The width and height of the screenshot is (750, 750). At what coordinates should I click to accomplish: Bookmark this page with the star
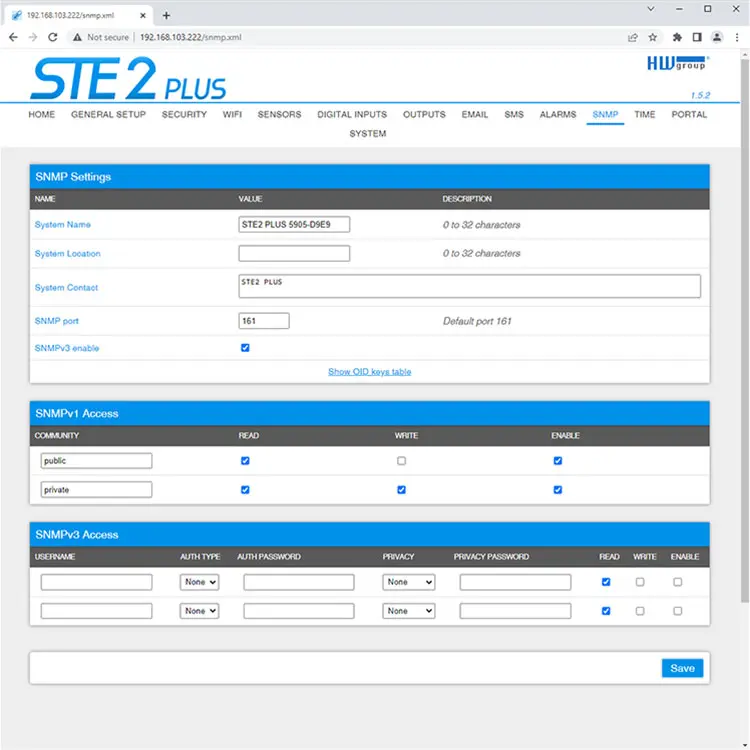[652, 37]
